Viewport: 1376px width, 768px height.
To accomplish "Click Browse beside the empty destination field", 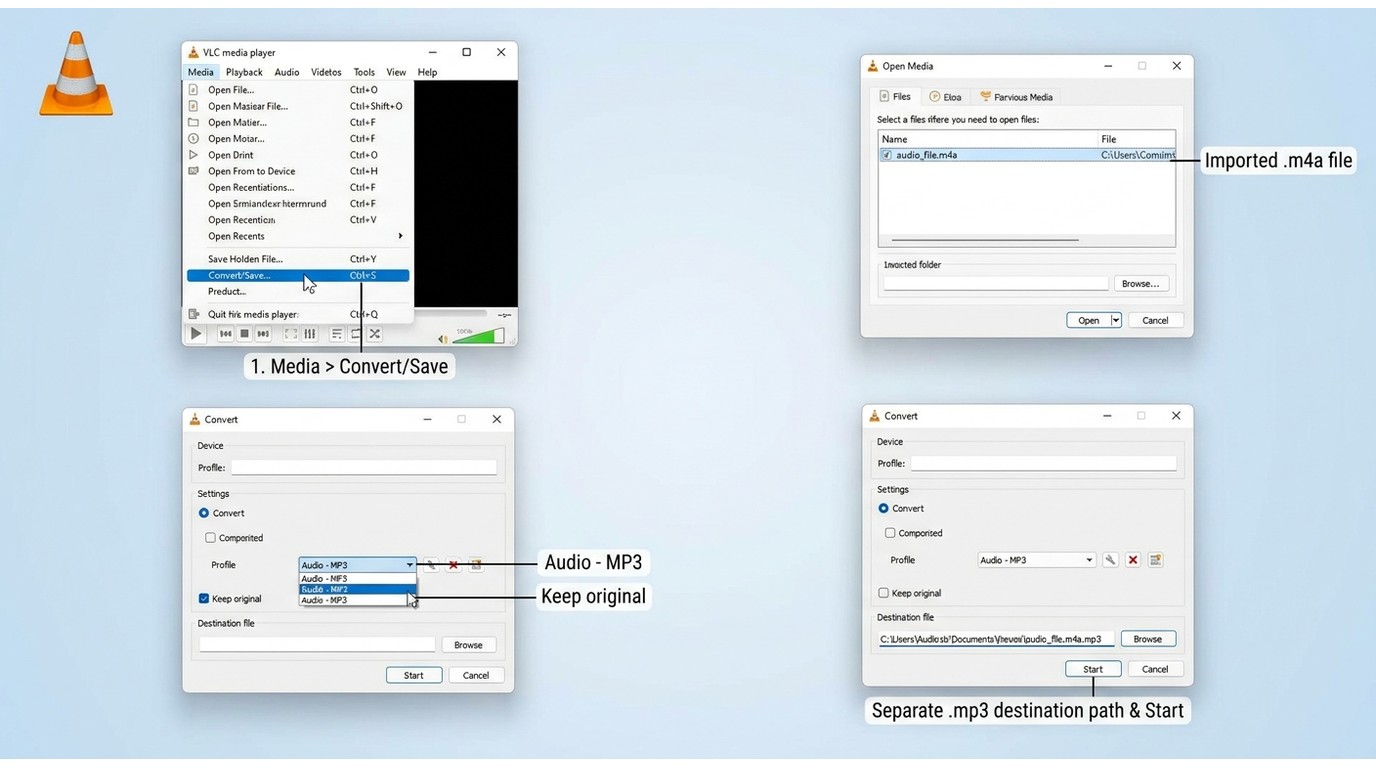I will click(468, 645).
